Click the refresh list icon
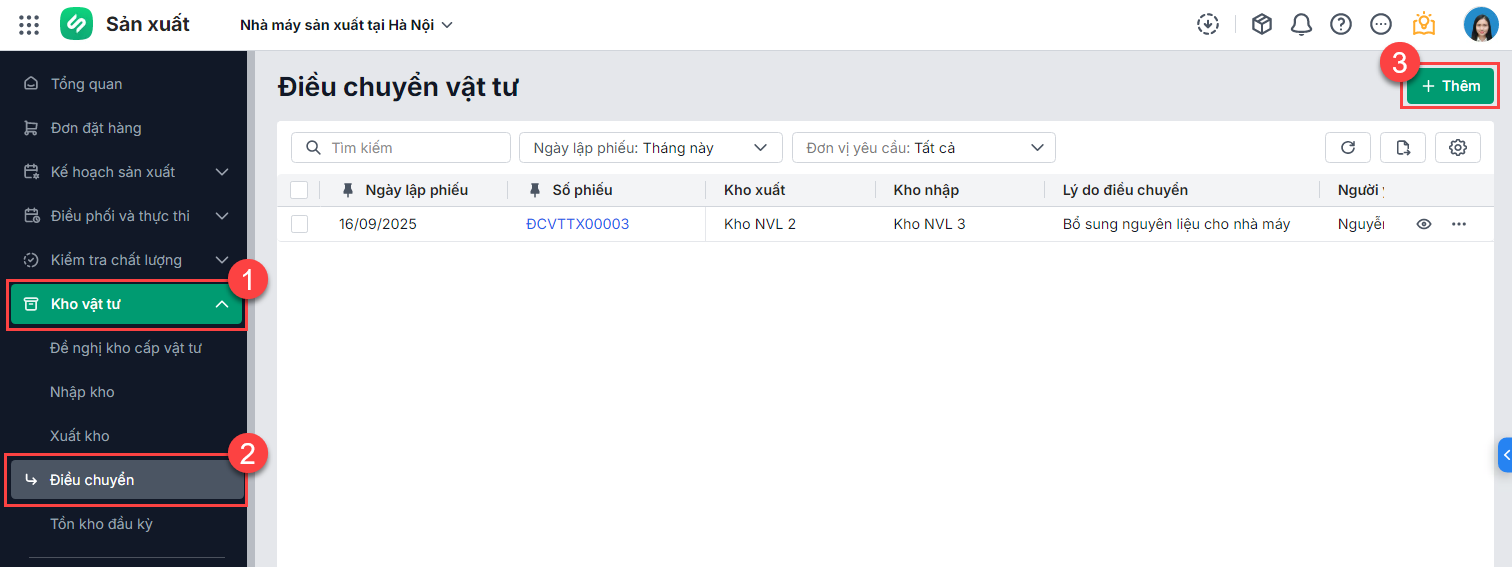This screenshot has height=567, width=1512. (x=1347, y=148)
